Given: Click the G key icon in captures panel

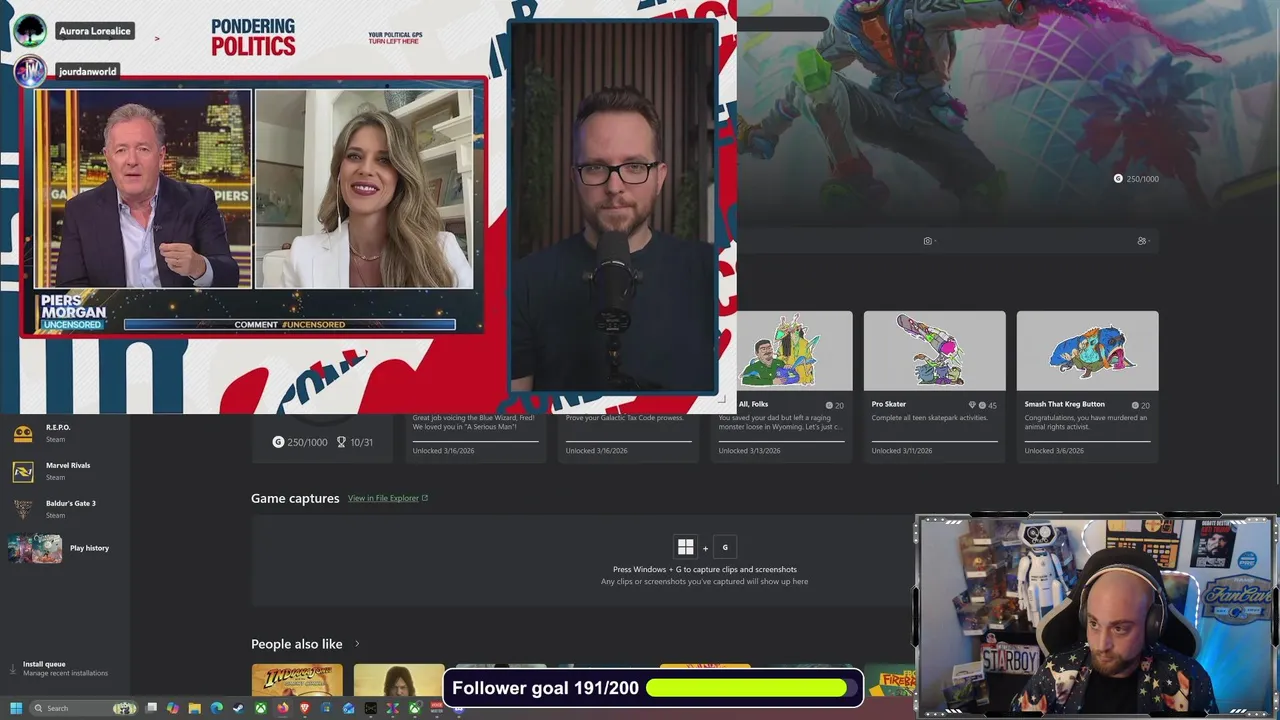Looking at the screenshot, I should 725,547.
